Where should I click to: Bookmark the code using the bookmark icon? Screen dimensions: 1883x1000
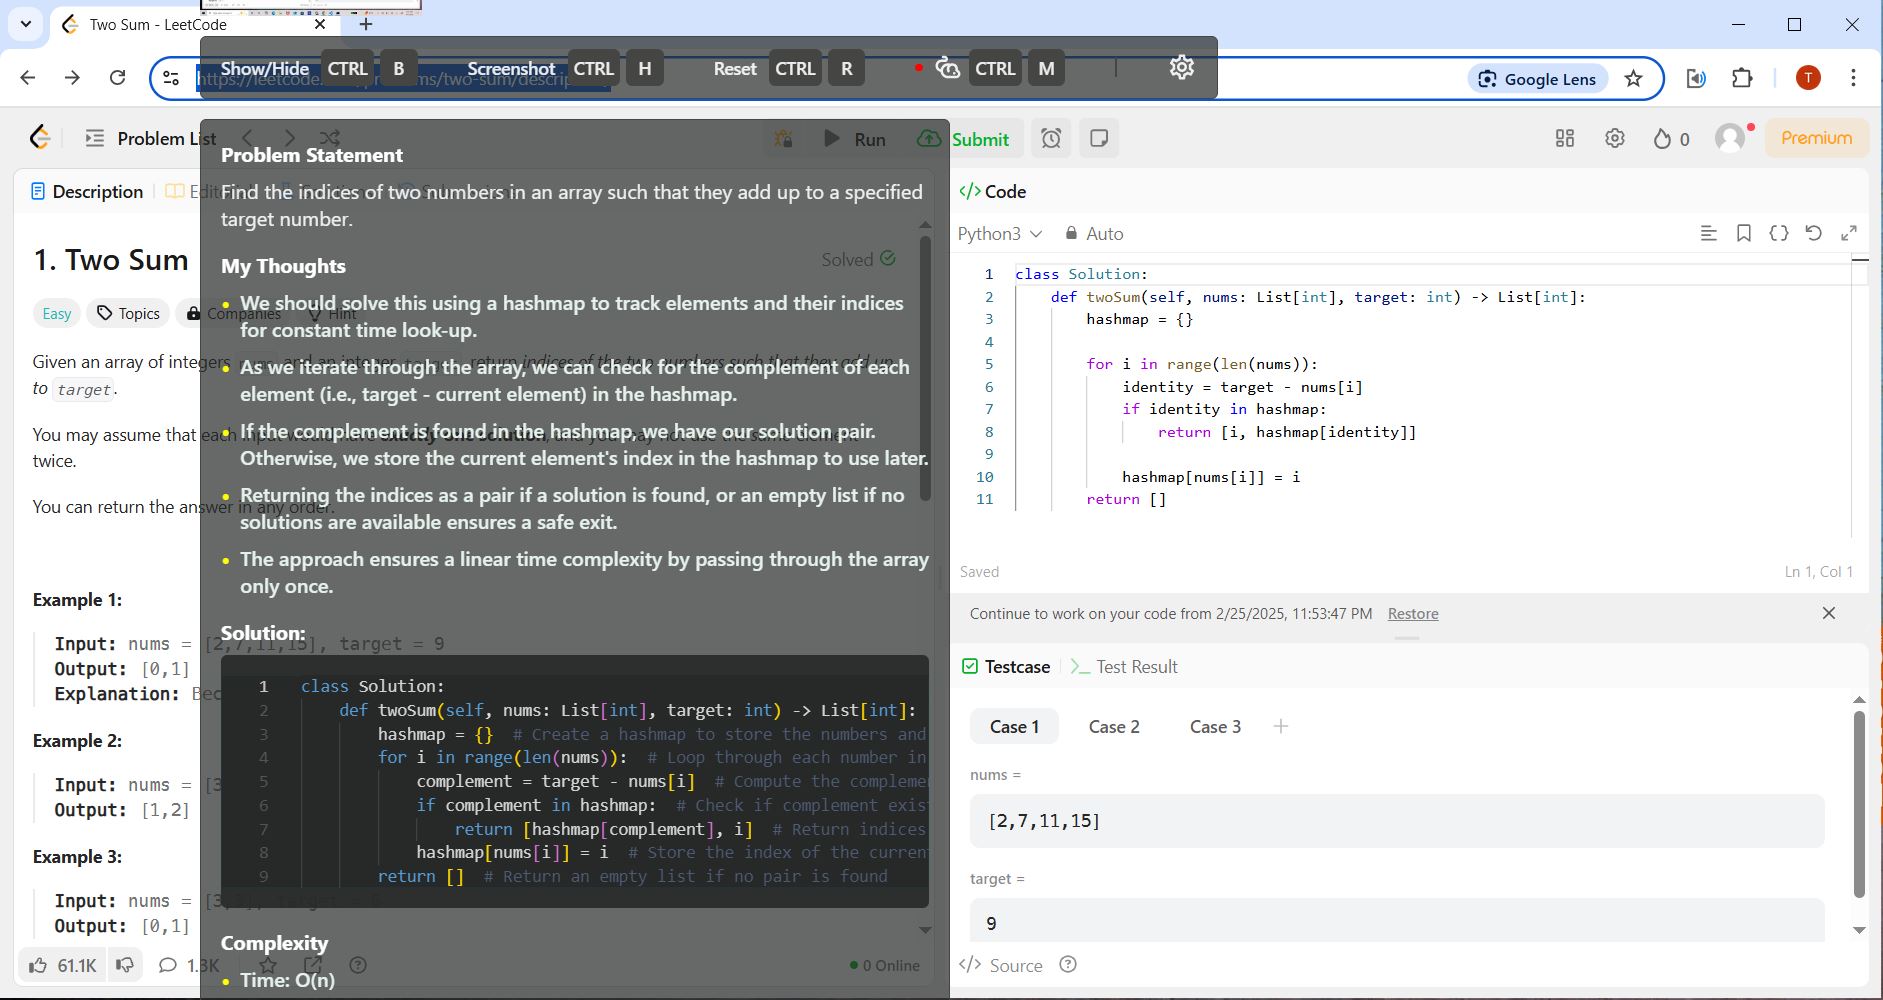point(1743,233)
